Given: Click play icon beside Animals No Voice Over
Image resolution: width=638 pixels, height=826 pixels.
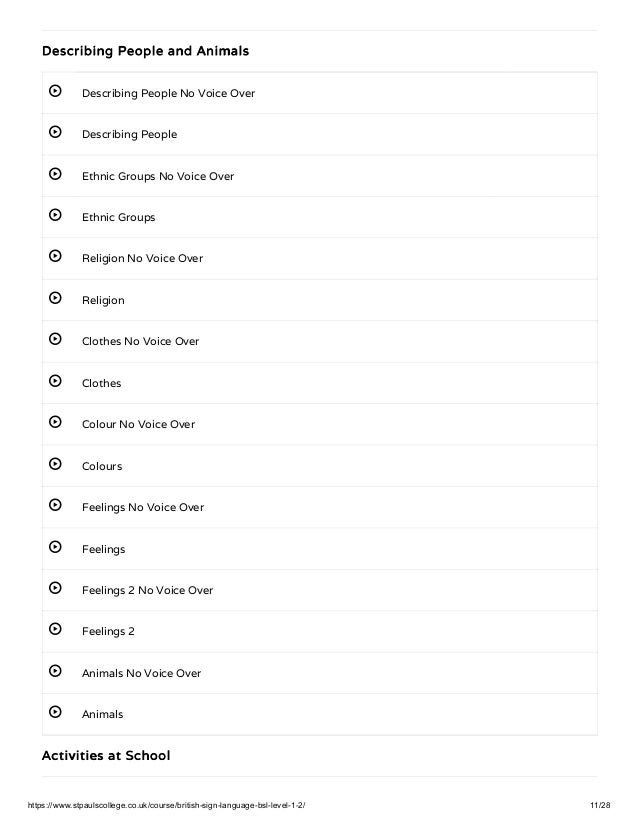Looking at the screenshot, I should 56,673.
